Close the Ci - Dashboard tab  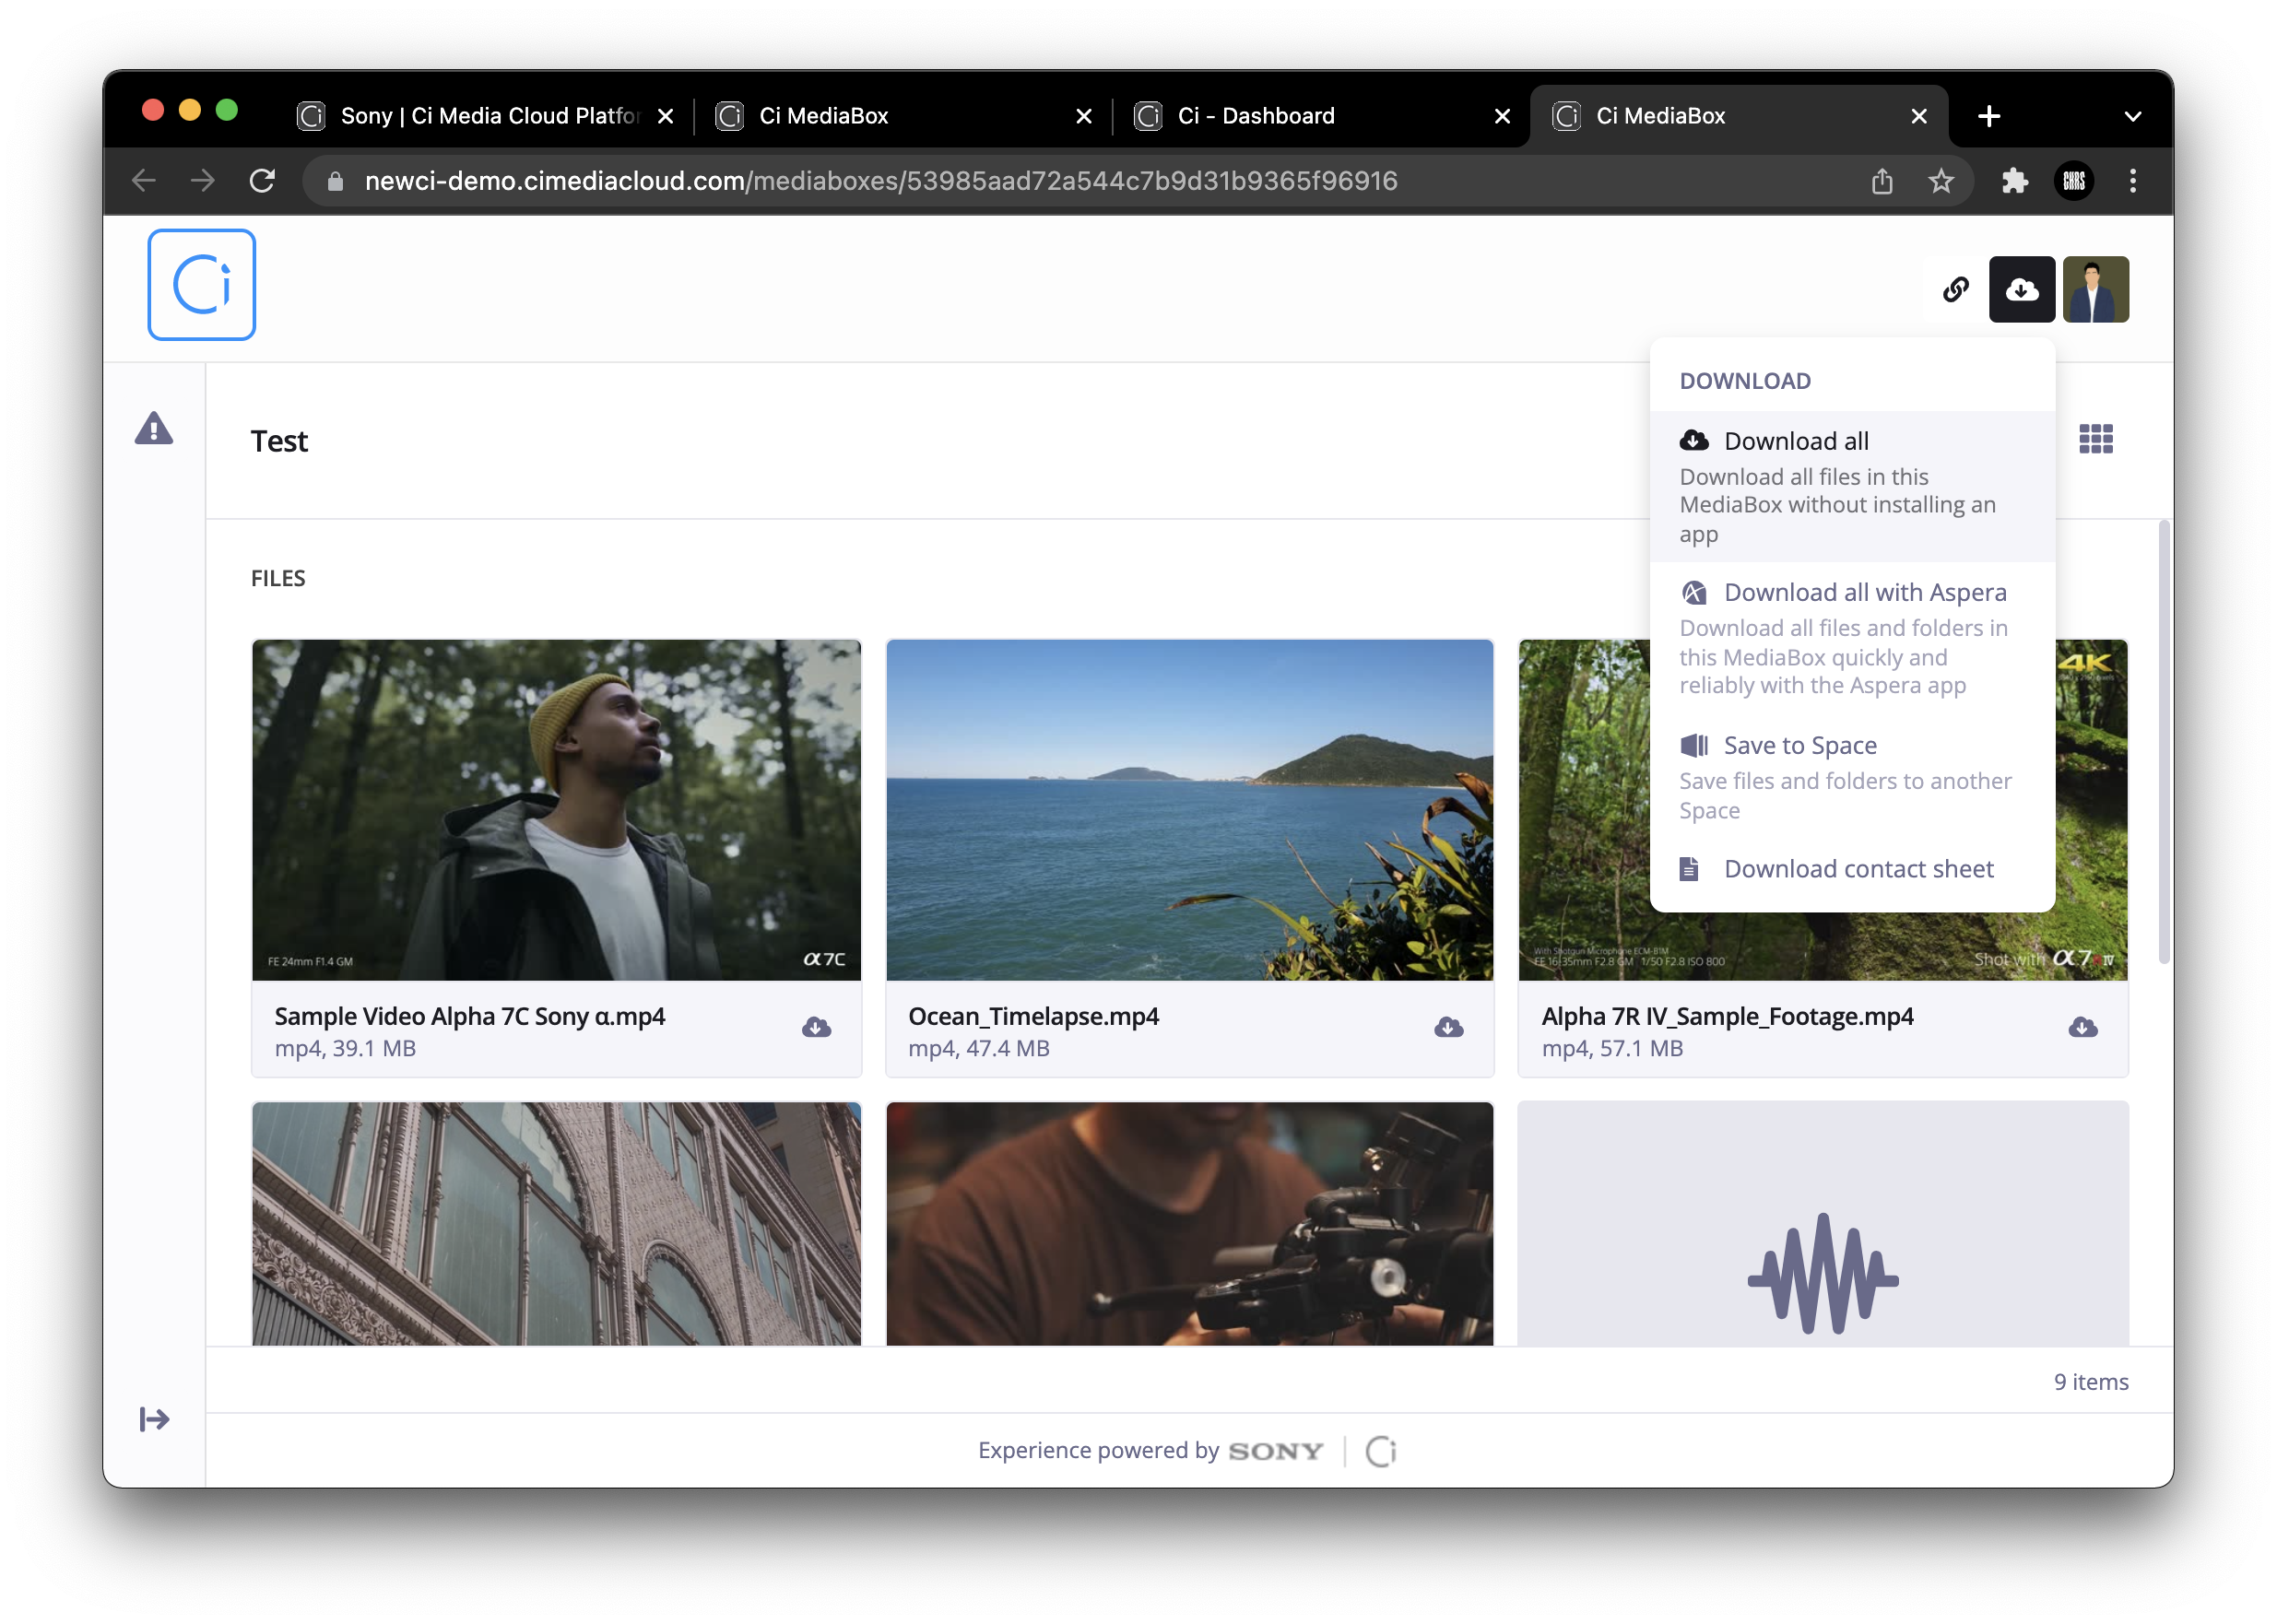(x=1501, y=116)
